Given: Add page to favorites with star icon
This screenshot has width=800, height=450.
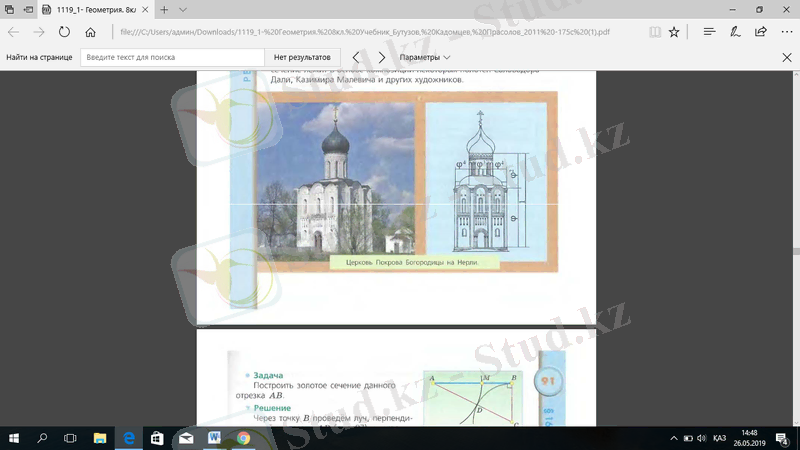Looking at the screenshot, I should 674,32.
